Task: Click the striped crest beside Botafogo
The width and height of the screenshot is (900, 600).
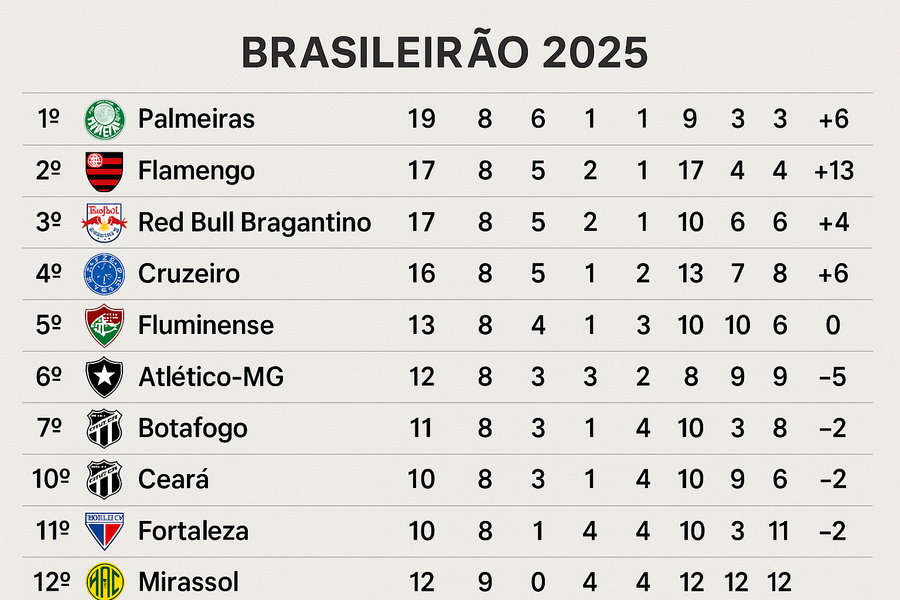Action: (x=104, y=428)
